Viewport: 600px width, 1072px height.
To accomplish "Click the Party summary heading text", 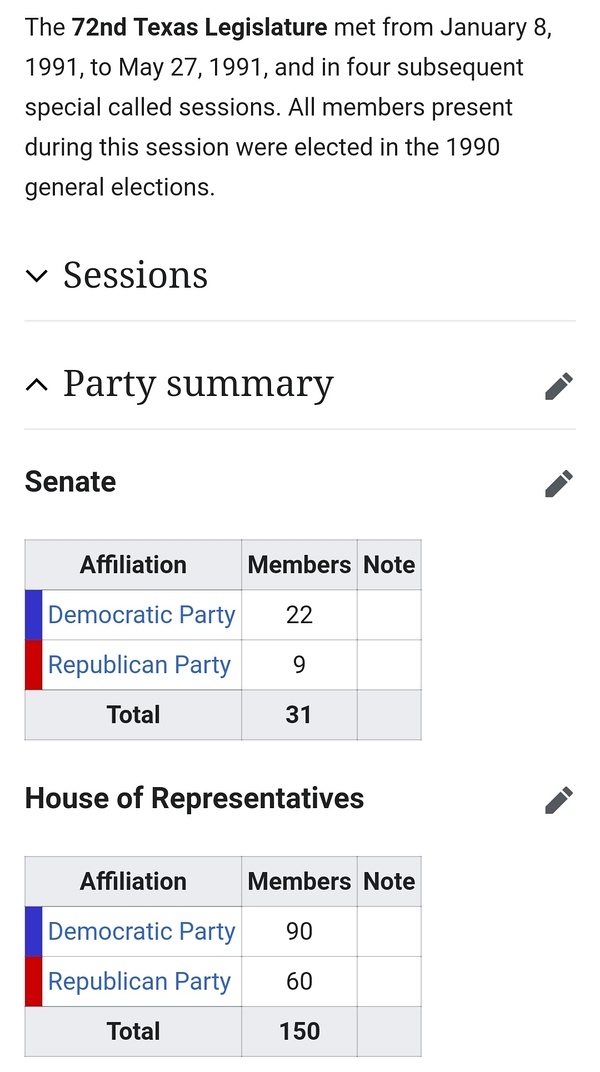I will pos(198,384).
